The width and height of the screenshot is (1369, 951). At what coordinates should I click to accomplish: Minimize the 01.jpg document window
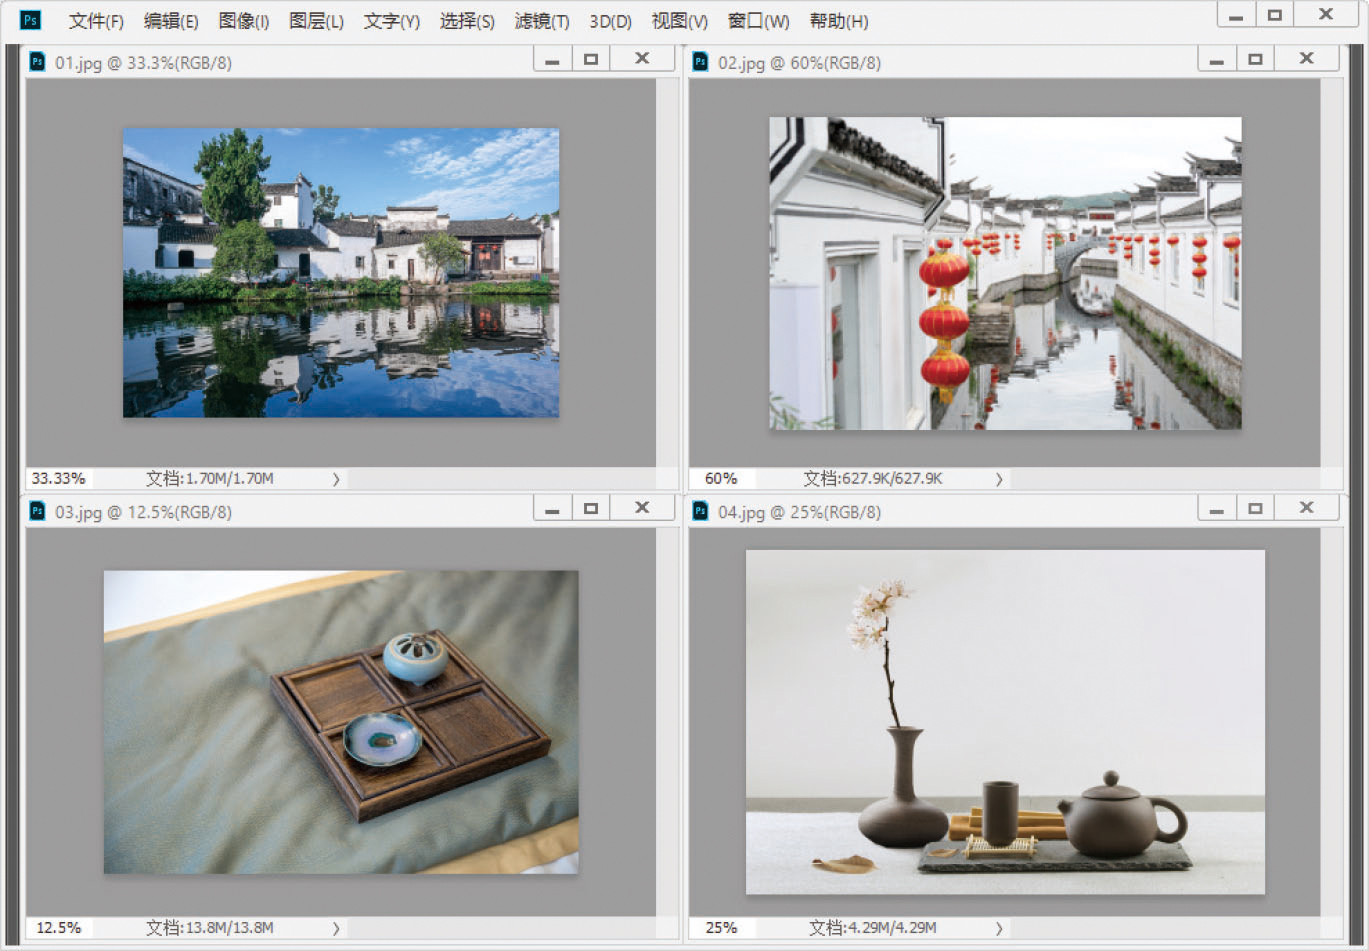[x=552, y=59]
